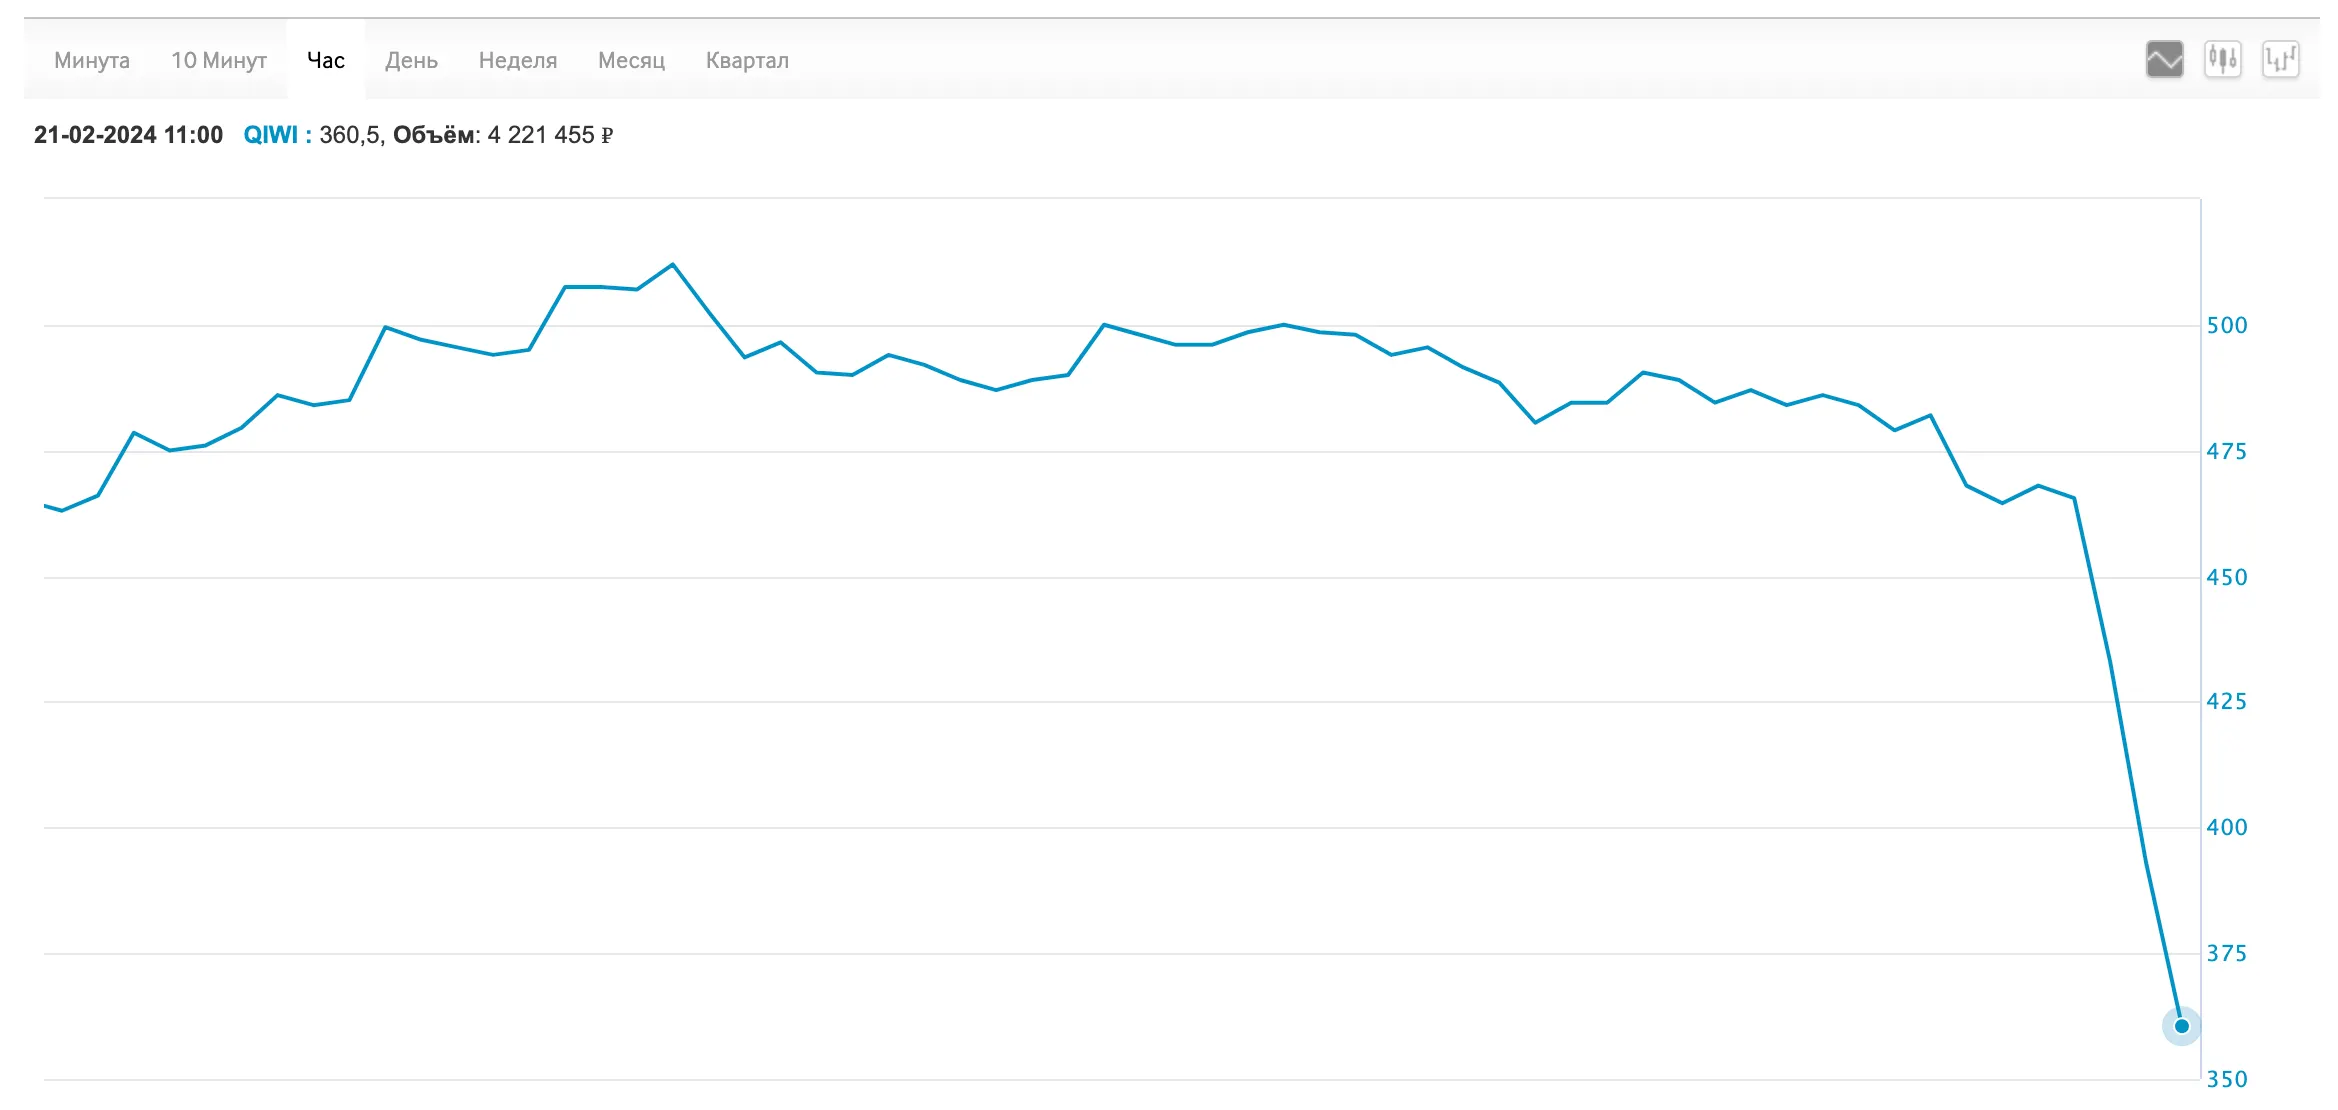The width and height of the screenshot is (2338, 1110).
Task: Show the Месяц timeframe
Action: (x=631, y=60)
